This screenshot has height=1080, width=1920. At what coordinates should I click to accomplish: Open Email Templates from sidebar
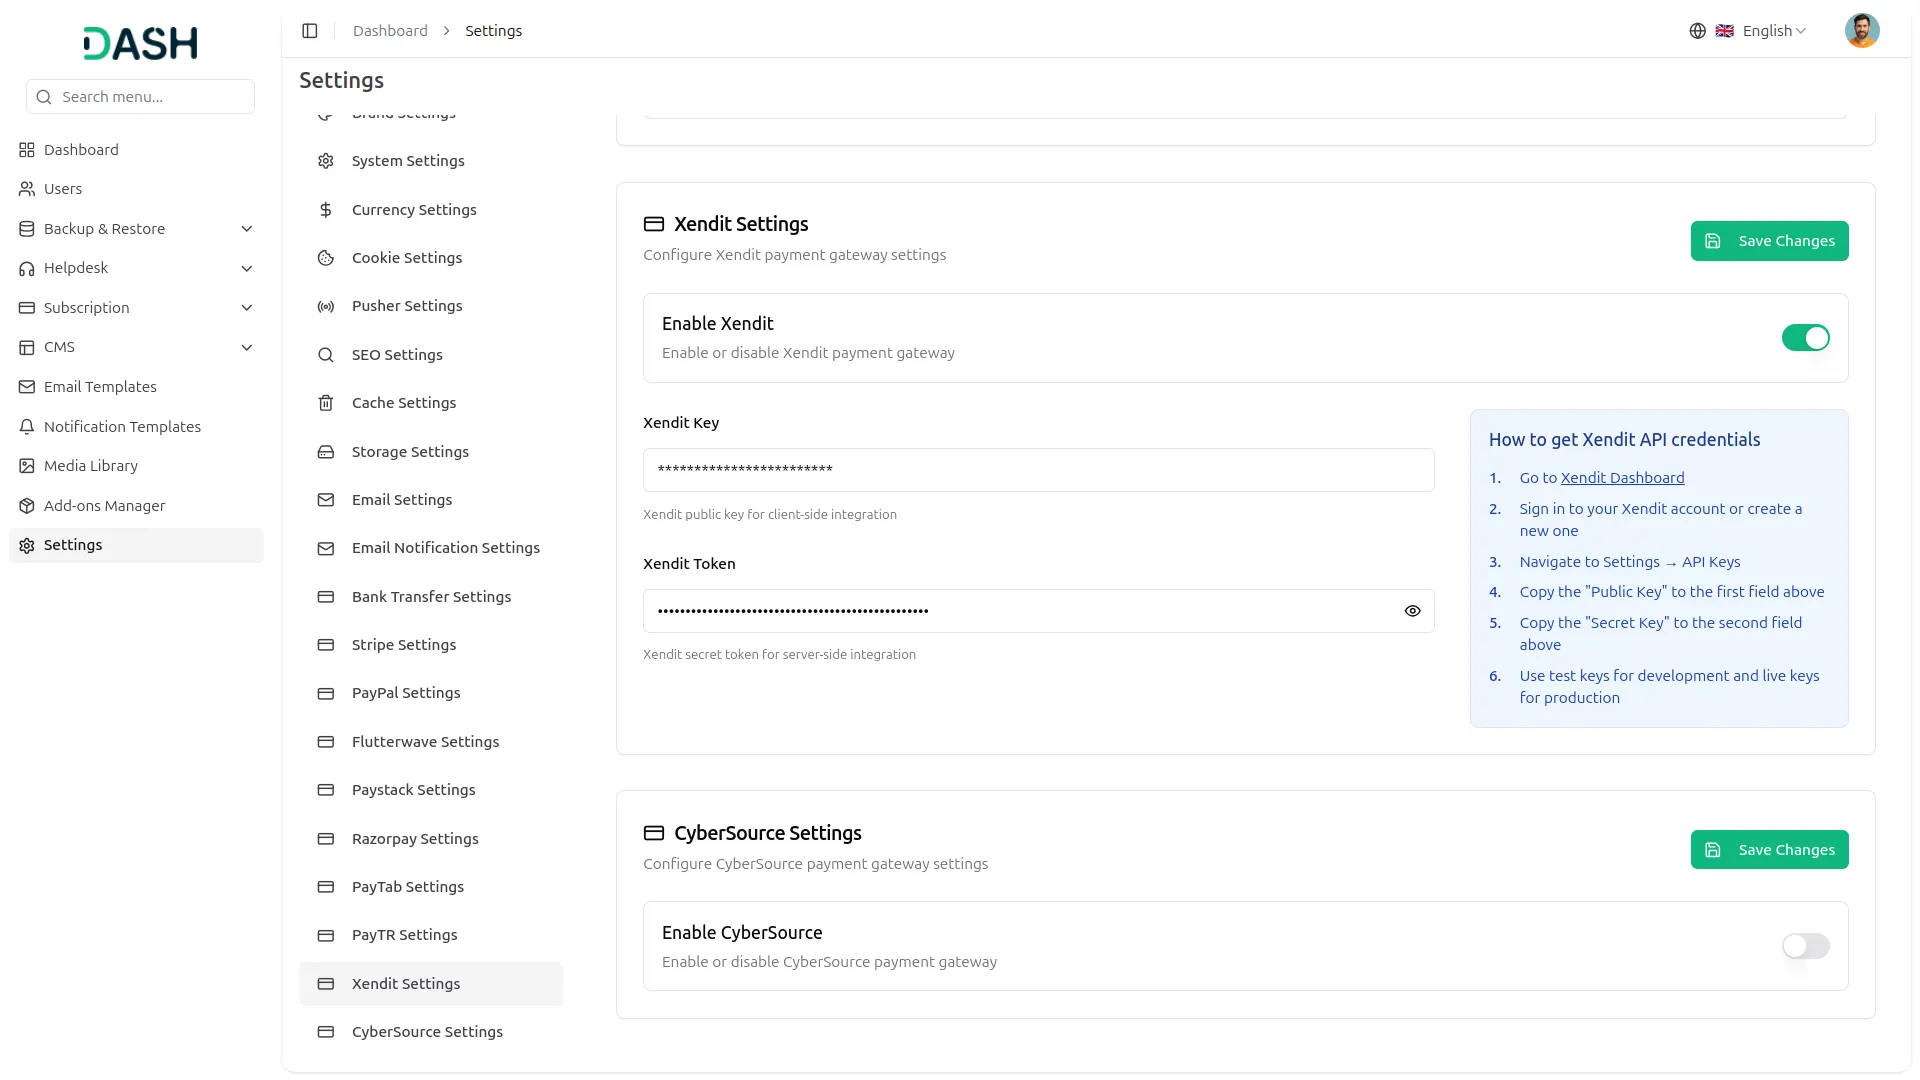100,387
